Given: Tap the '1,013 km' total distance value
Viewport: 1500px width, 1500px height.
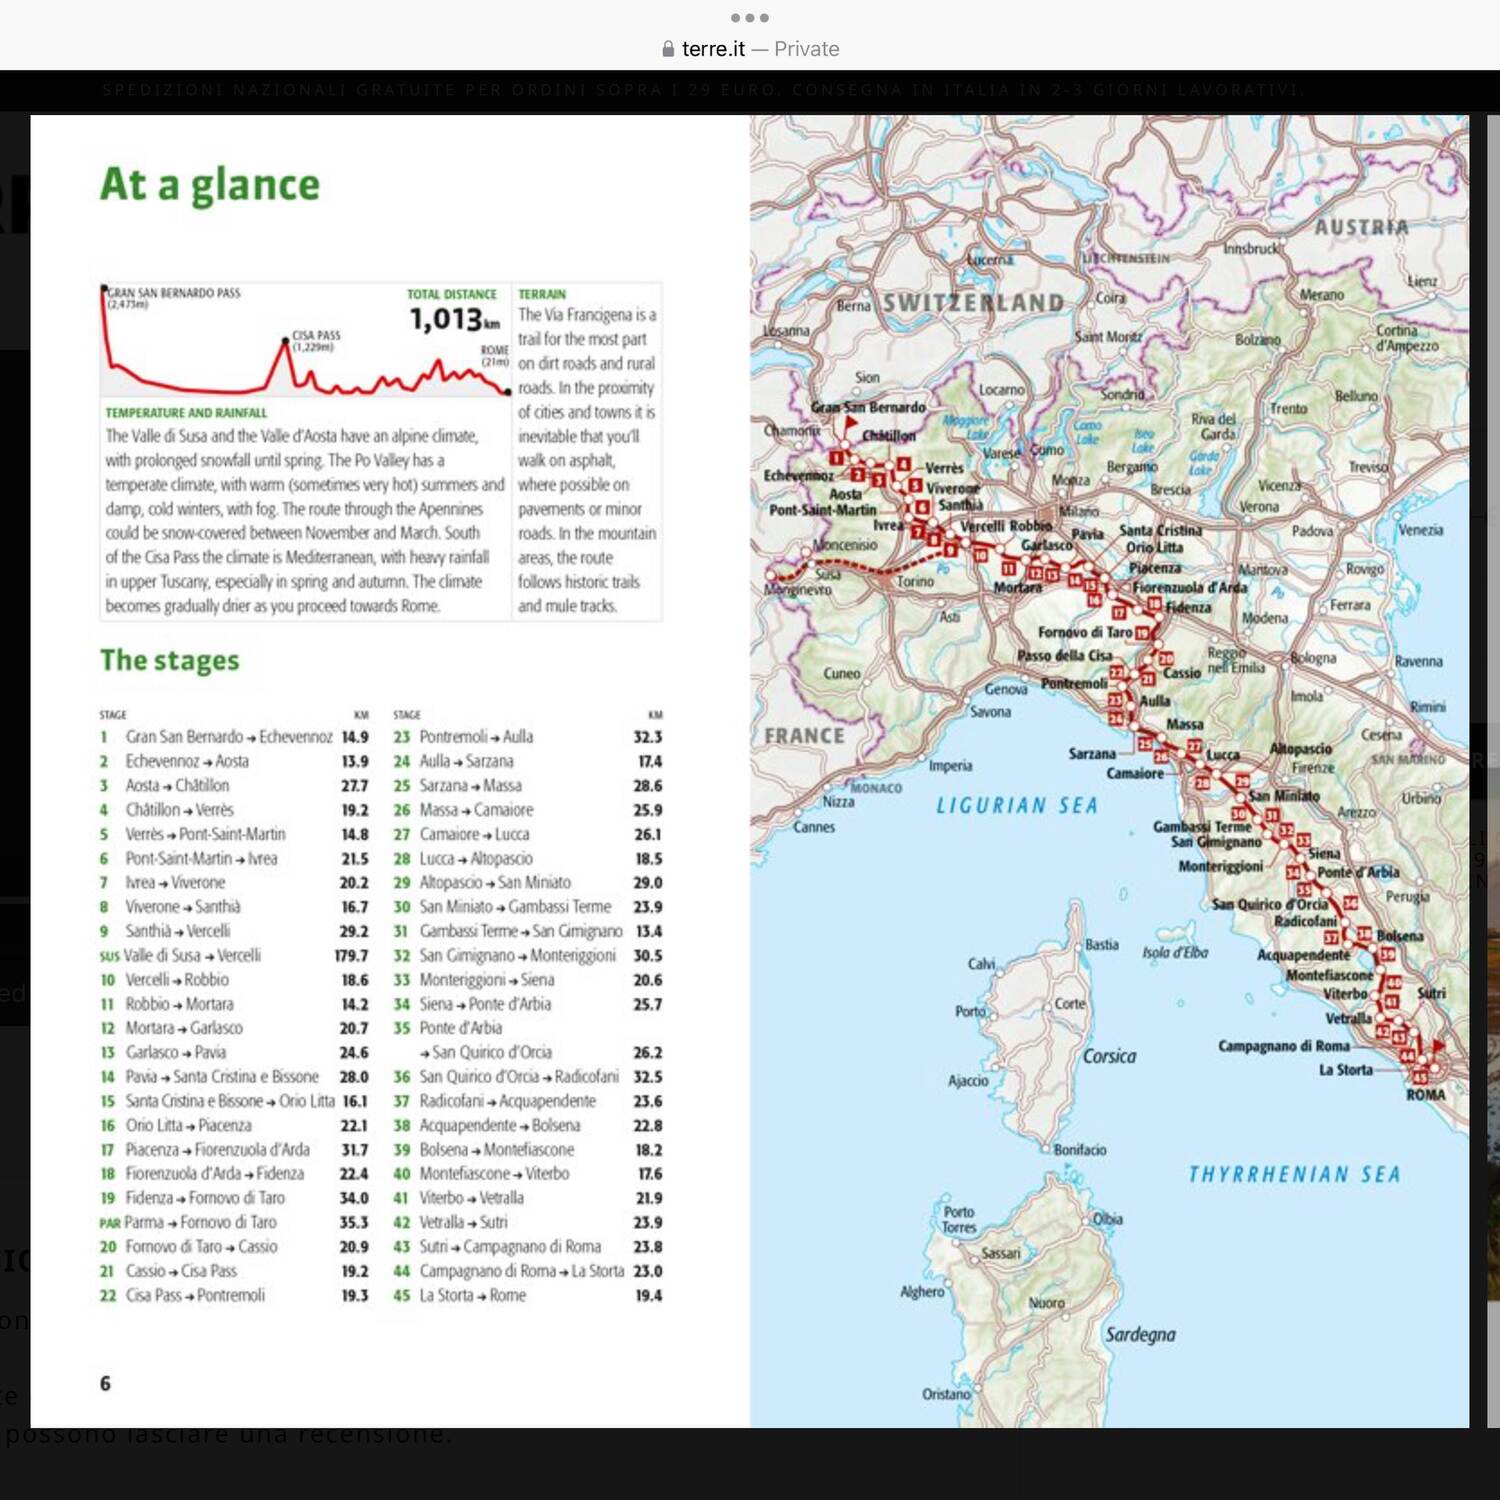Looking at the screenshot, I should click(x=454, y=319).
